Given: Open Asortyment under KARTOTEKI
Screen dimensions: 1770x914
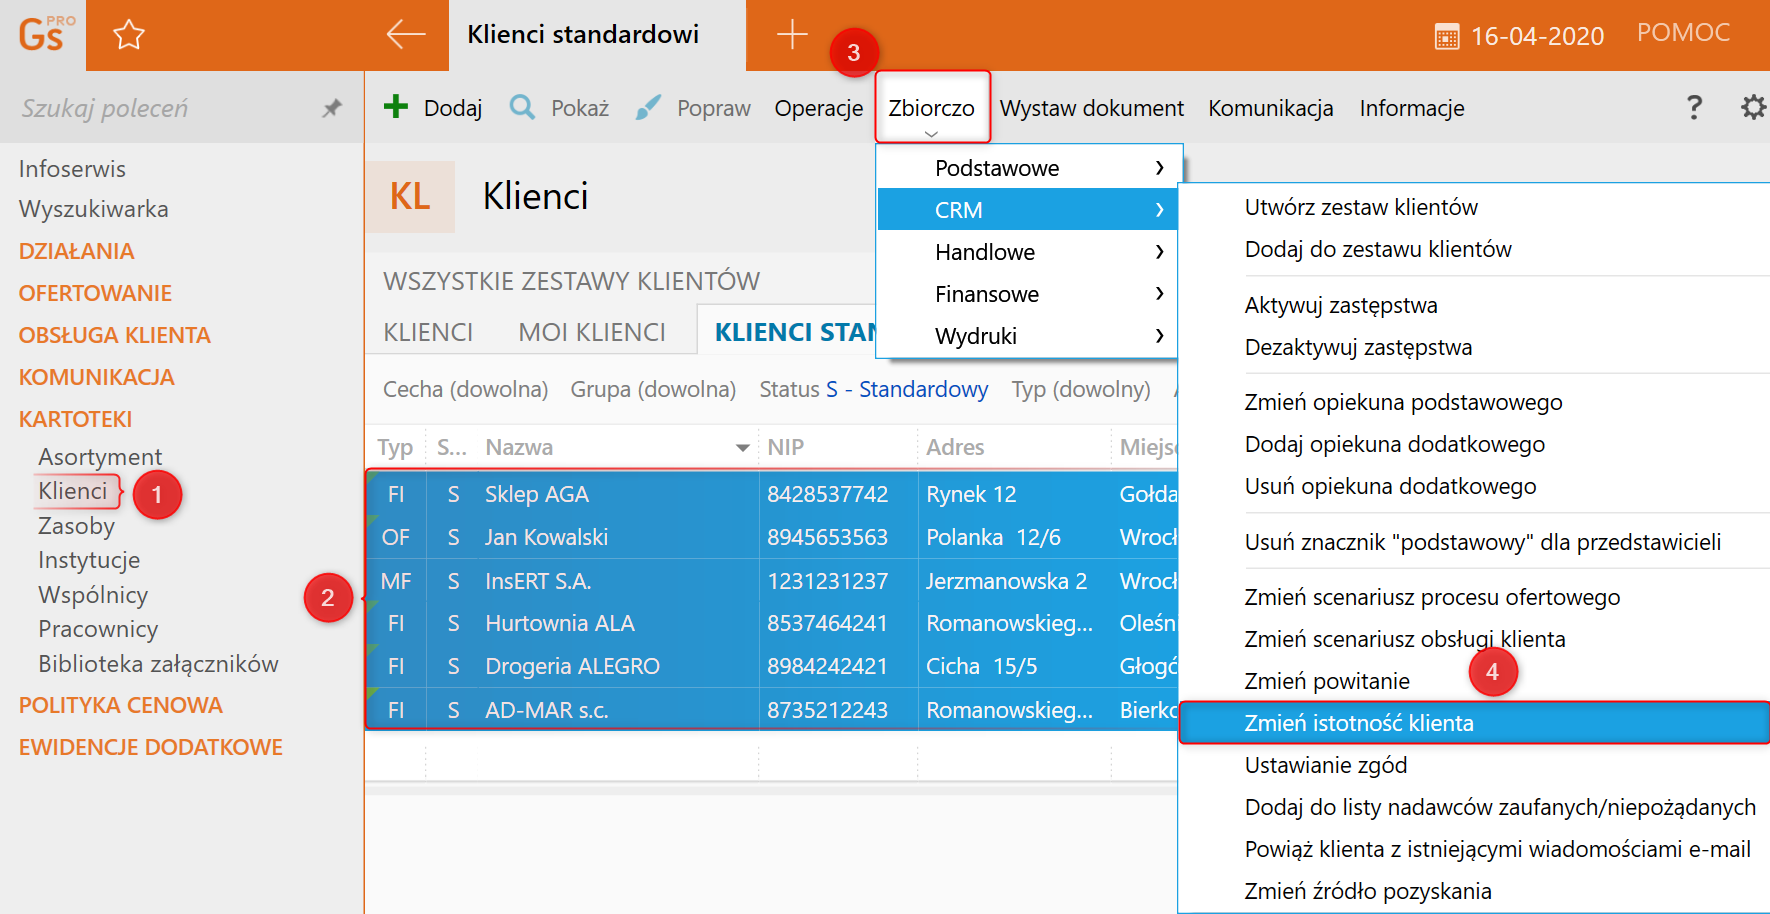Looking at the screenshot, I should coord(100,457).
